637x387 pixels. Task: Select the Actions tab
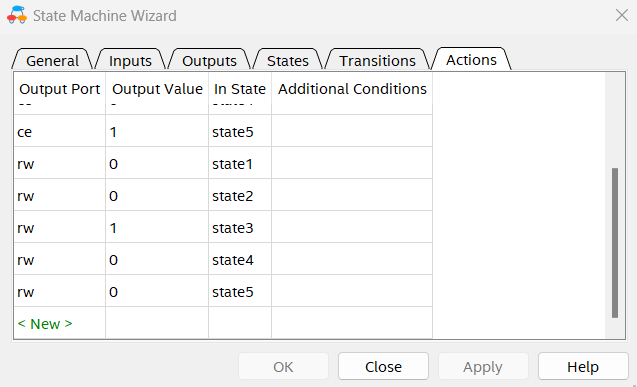[471, 60]
